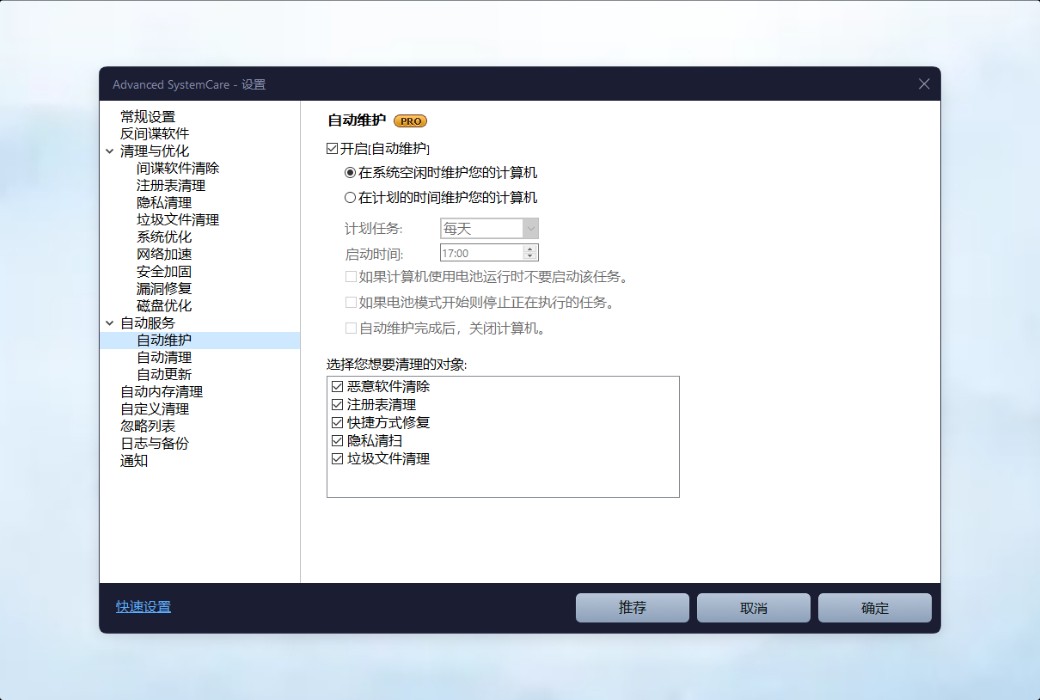1040x700 pixels.
Task: Open 系统优化 settings
Action: click(x=164, y=237)
